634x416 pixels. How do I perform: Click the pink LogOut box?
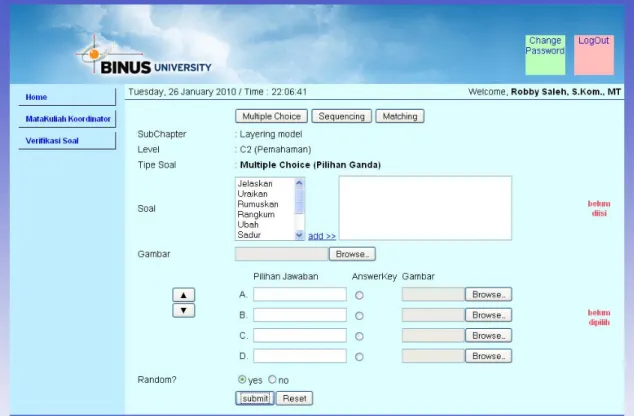tap(594, 55)
